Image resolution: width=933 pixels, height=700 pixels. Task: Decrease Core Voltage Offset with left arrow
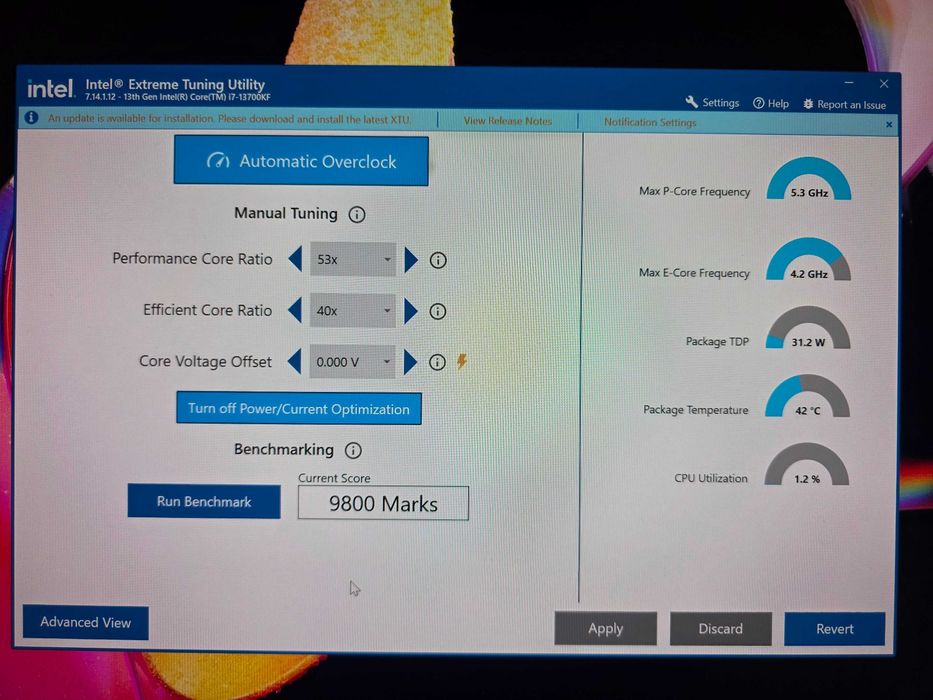(294, 361)
